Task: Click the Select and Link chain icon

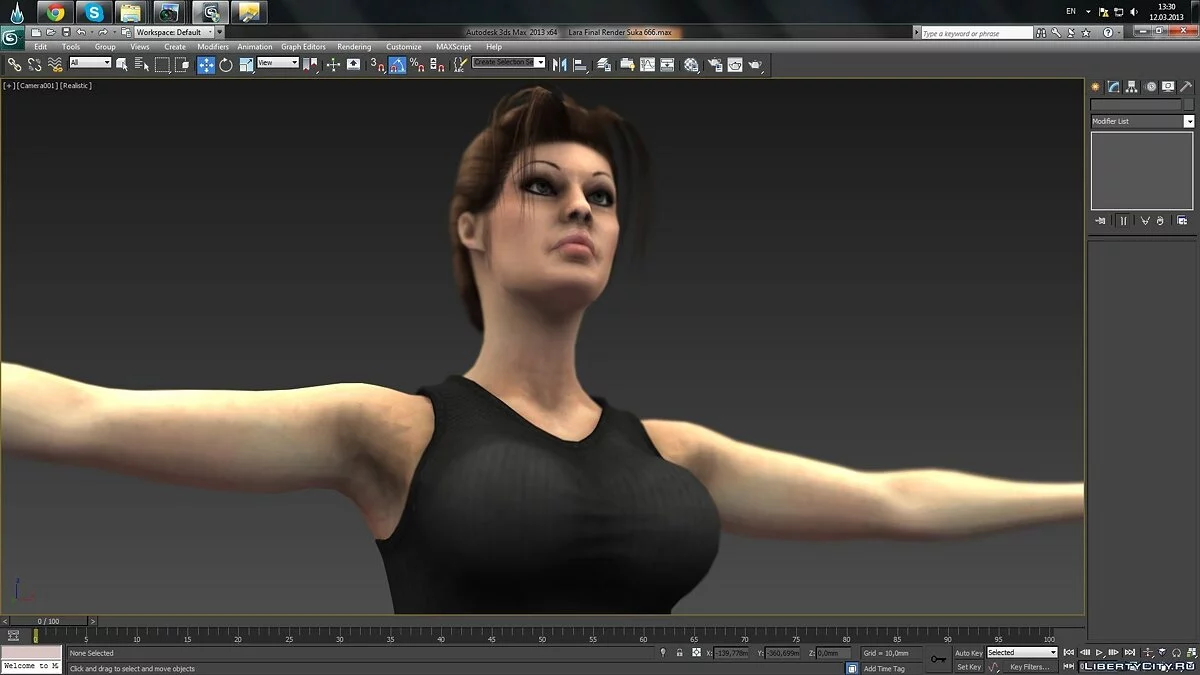Action: 14,65
